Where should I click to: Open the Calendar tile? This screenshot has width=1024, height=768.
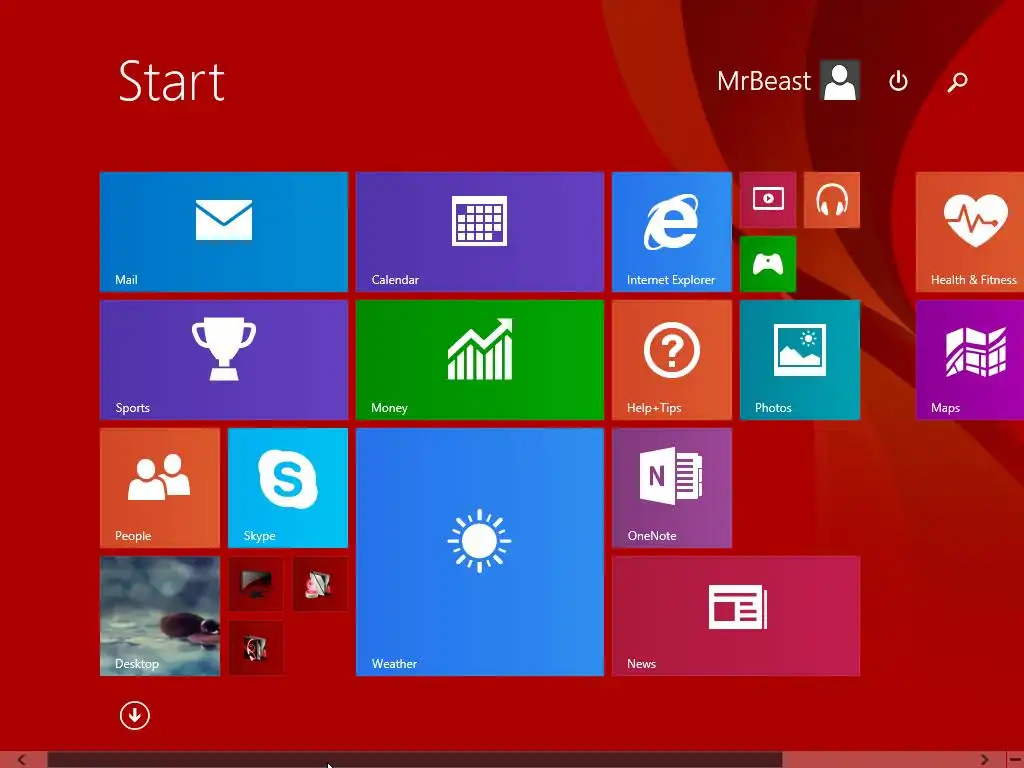click(x=479, y=232)
